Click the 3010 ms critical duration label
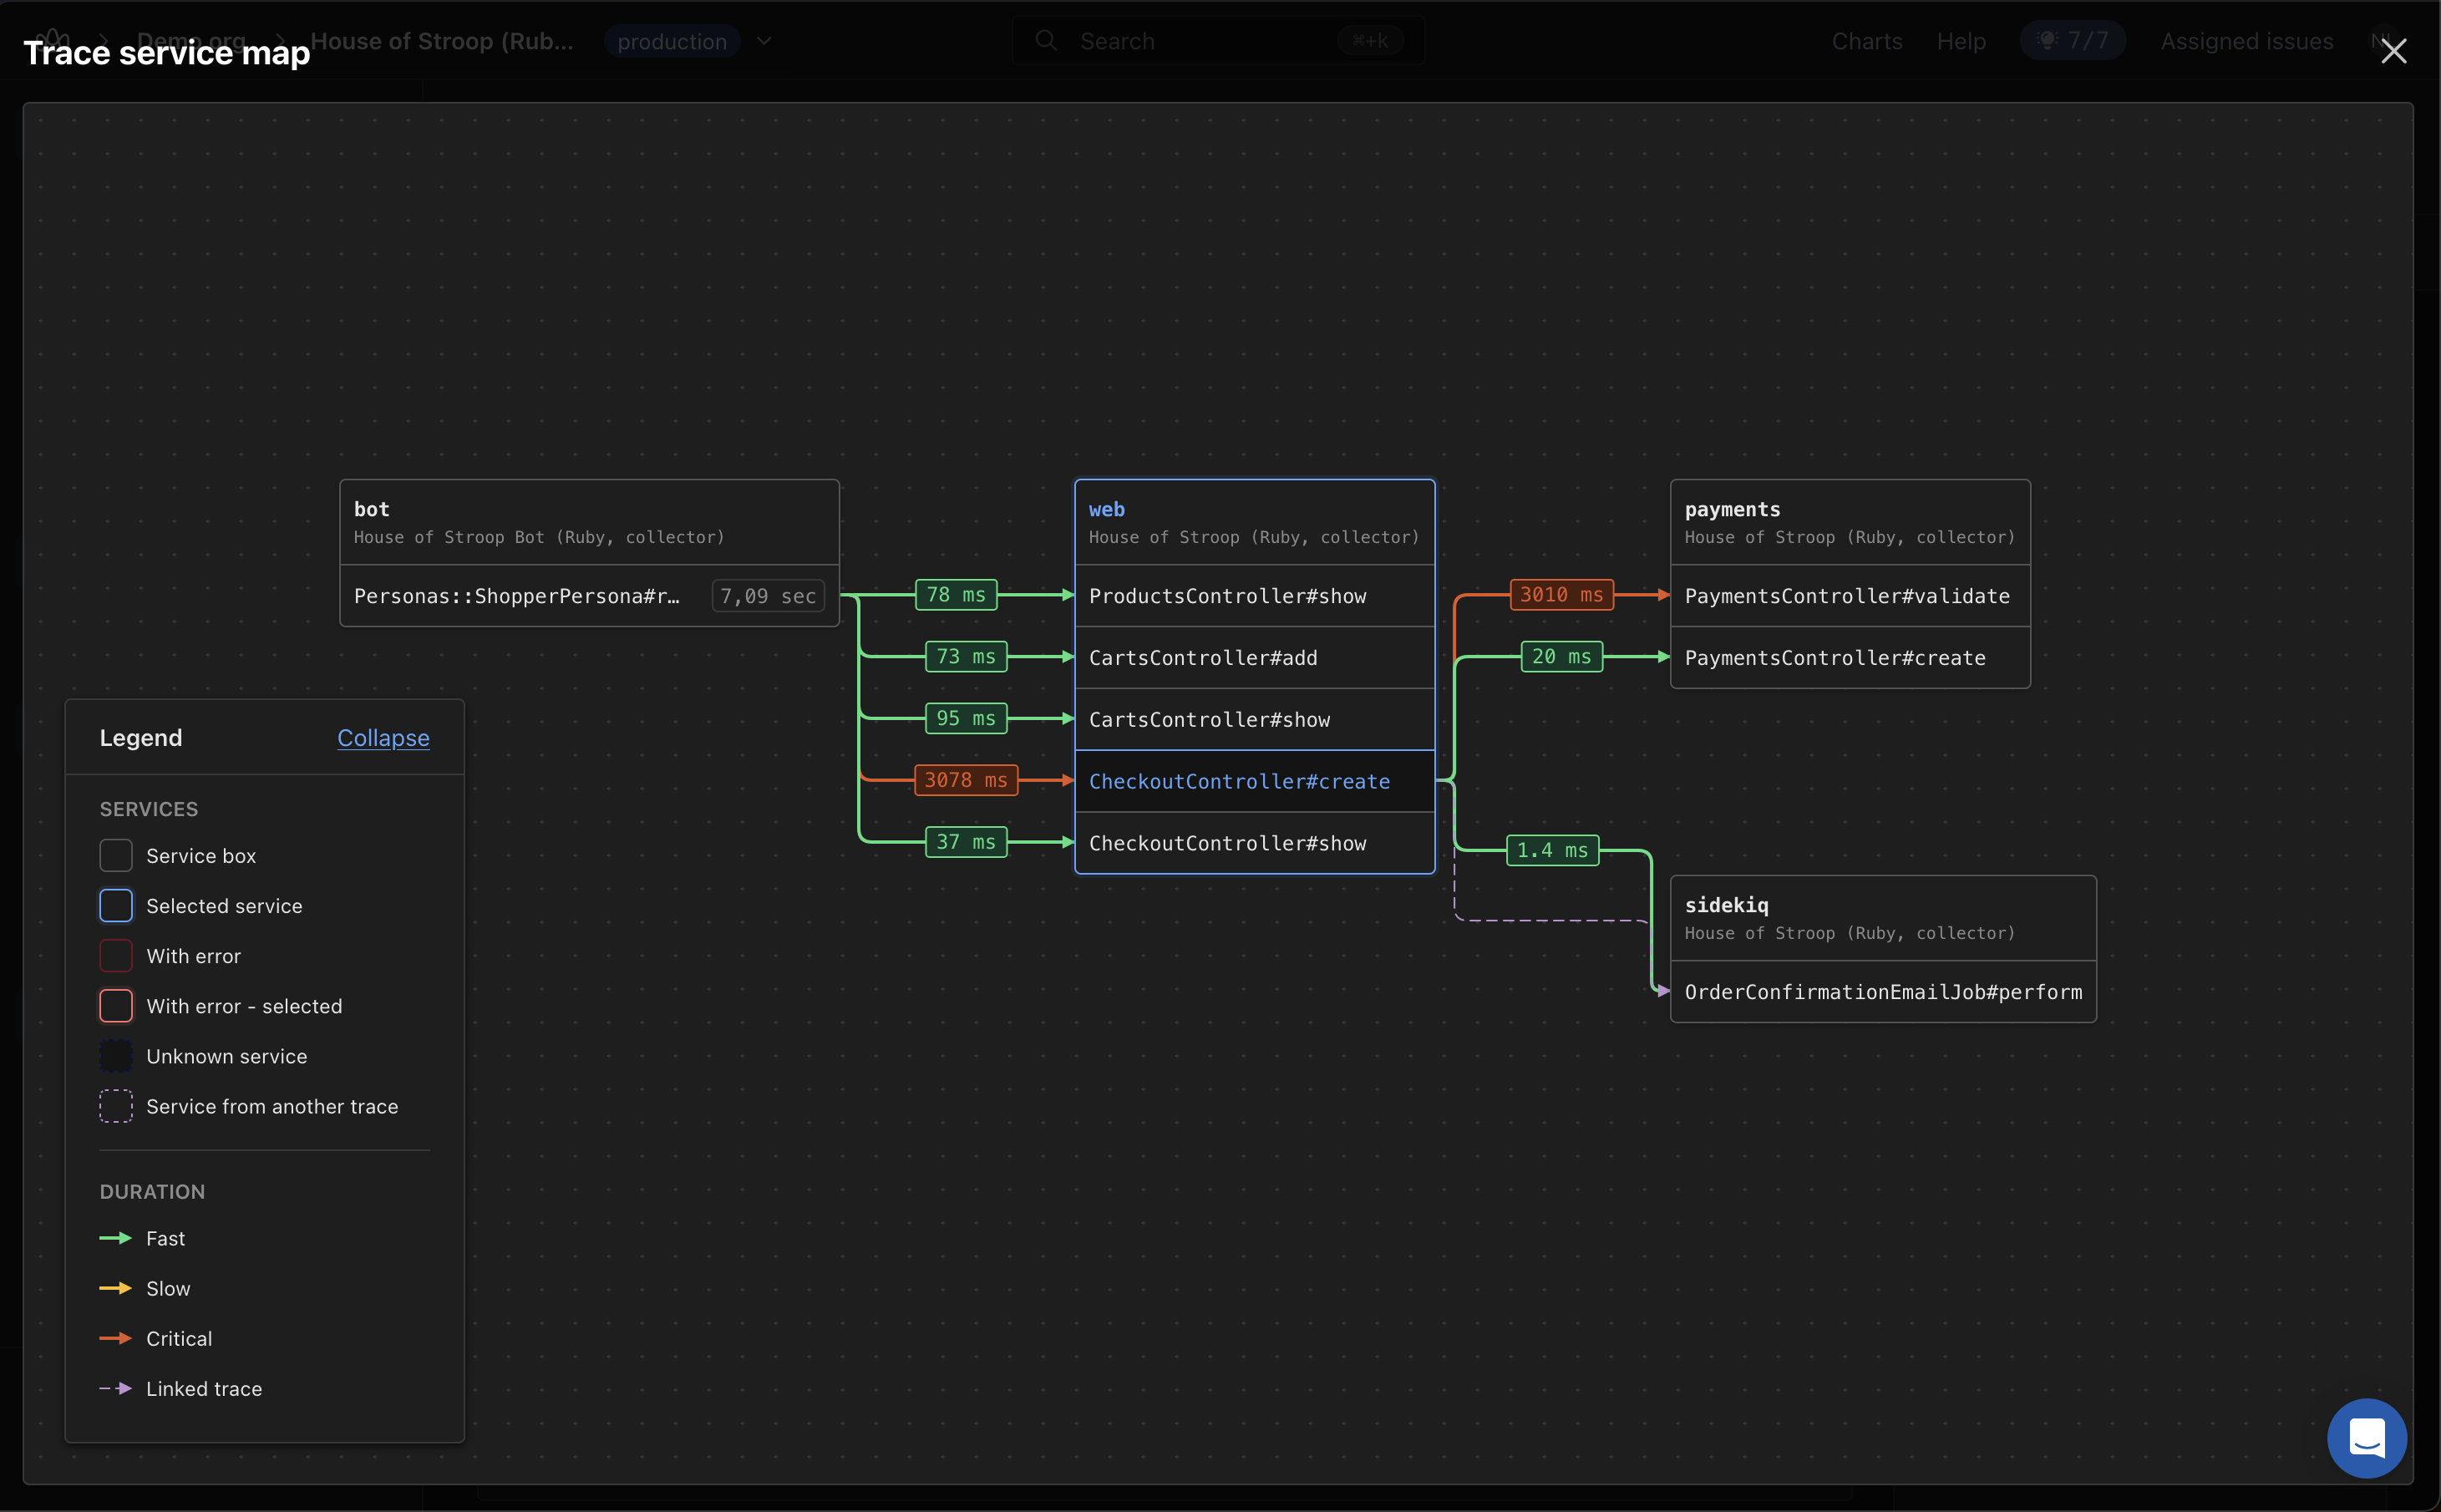Viewport: 2441px width, 1512px height. pos(1562,595)
